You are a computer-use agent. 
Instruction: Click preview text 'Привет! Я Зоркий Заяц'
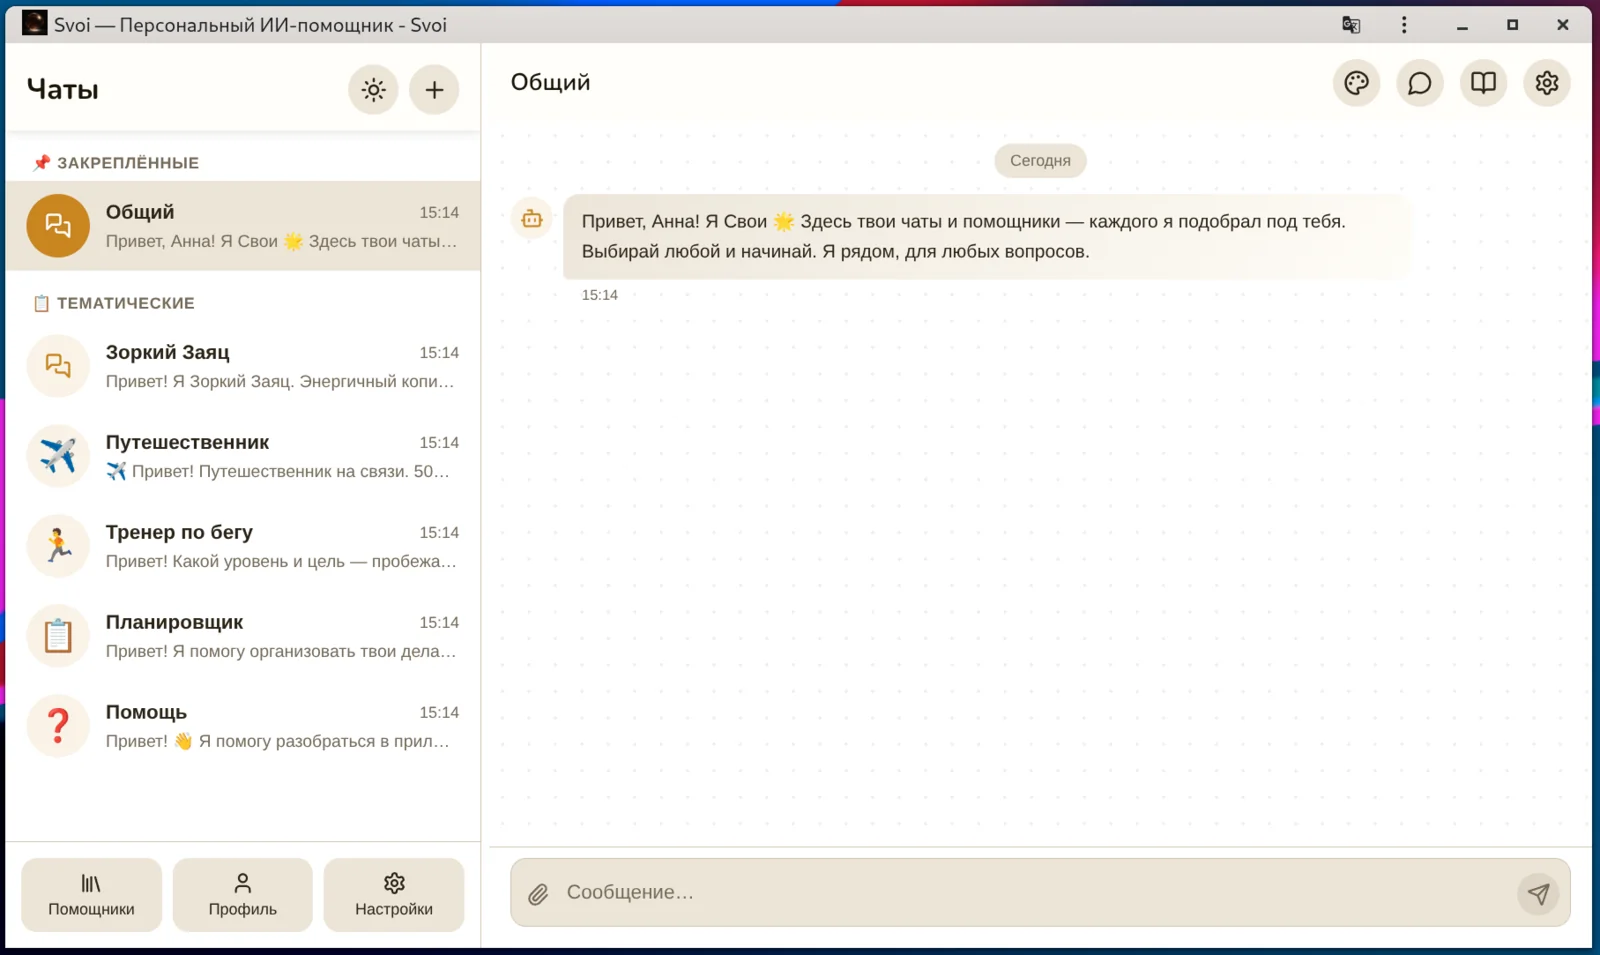point(200,382)
